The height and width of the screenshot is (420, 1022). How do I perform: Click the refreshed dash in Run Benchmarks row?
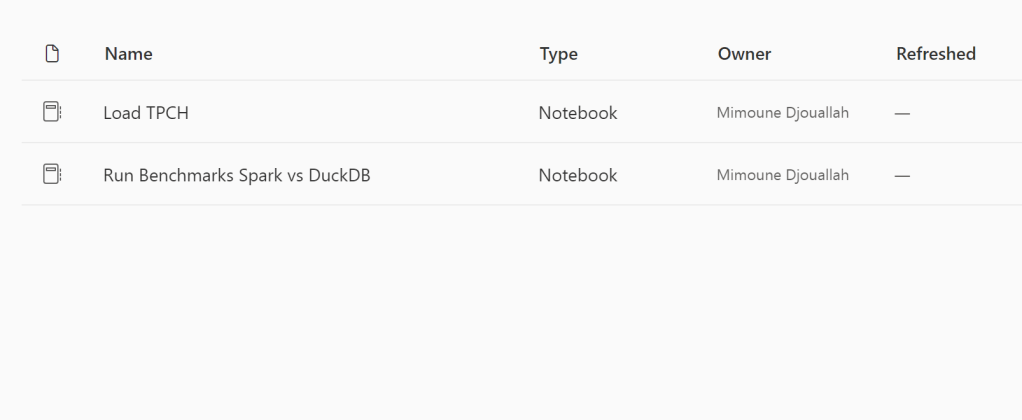902,175
